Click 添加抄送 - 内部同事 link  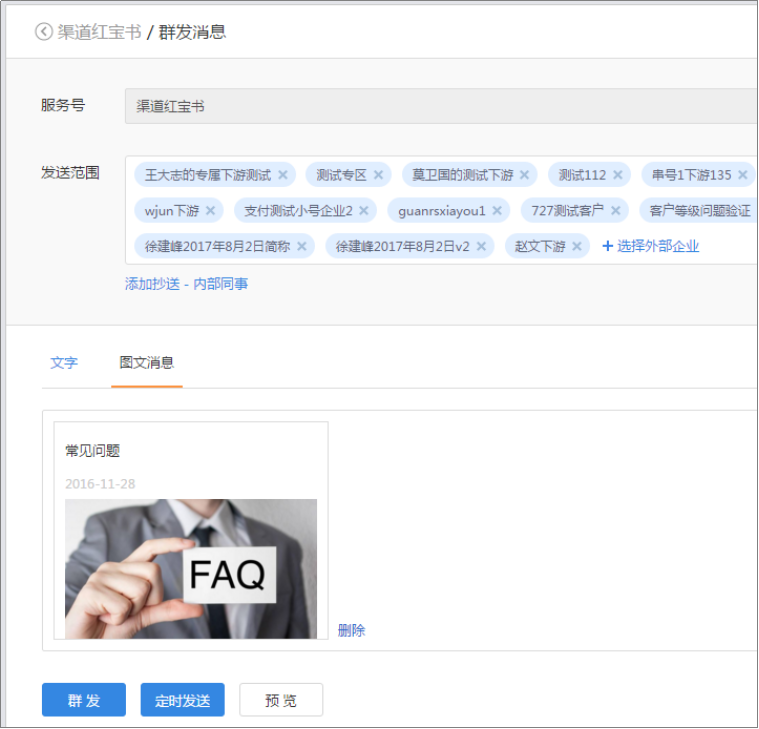186,284
